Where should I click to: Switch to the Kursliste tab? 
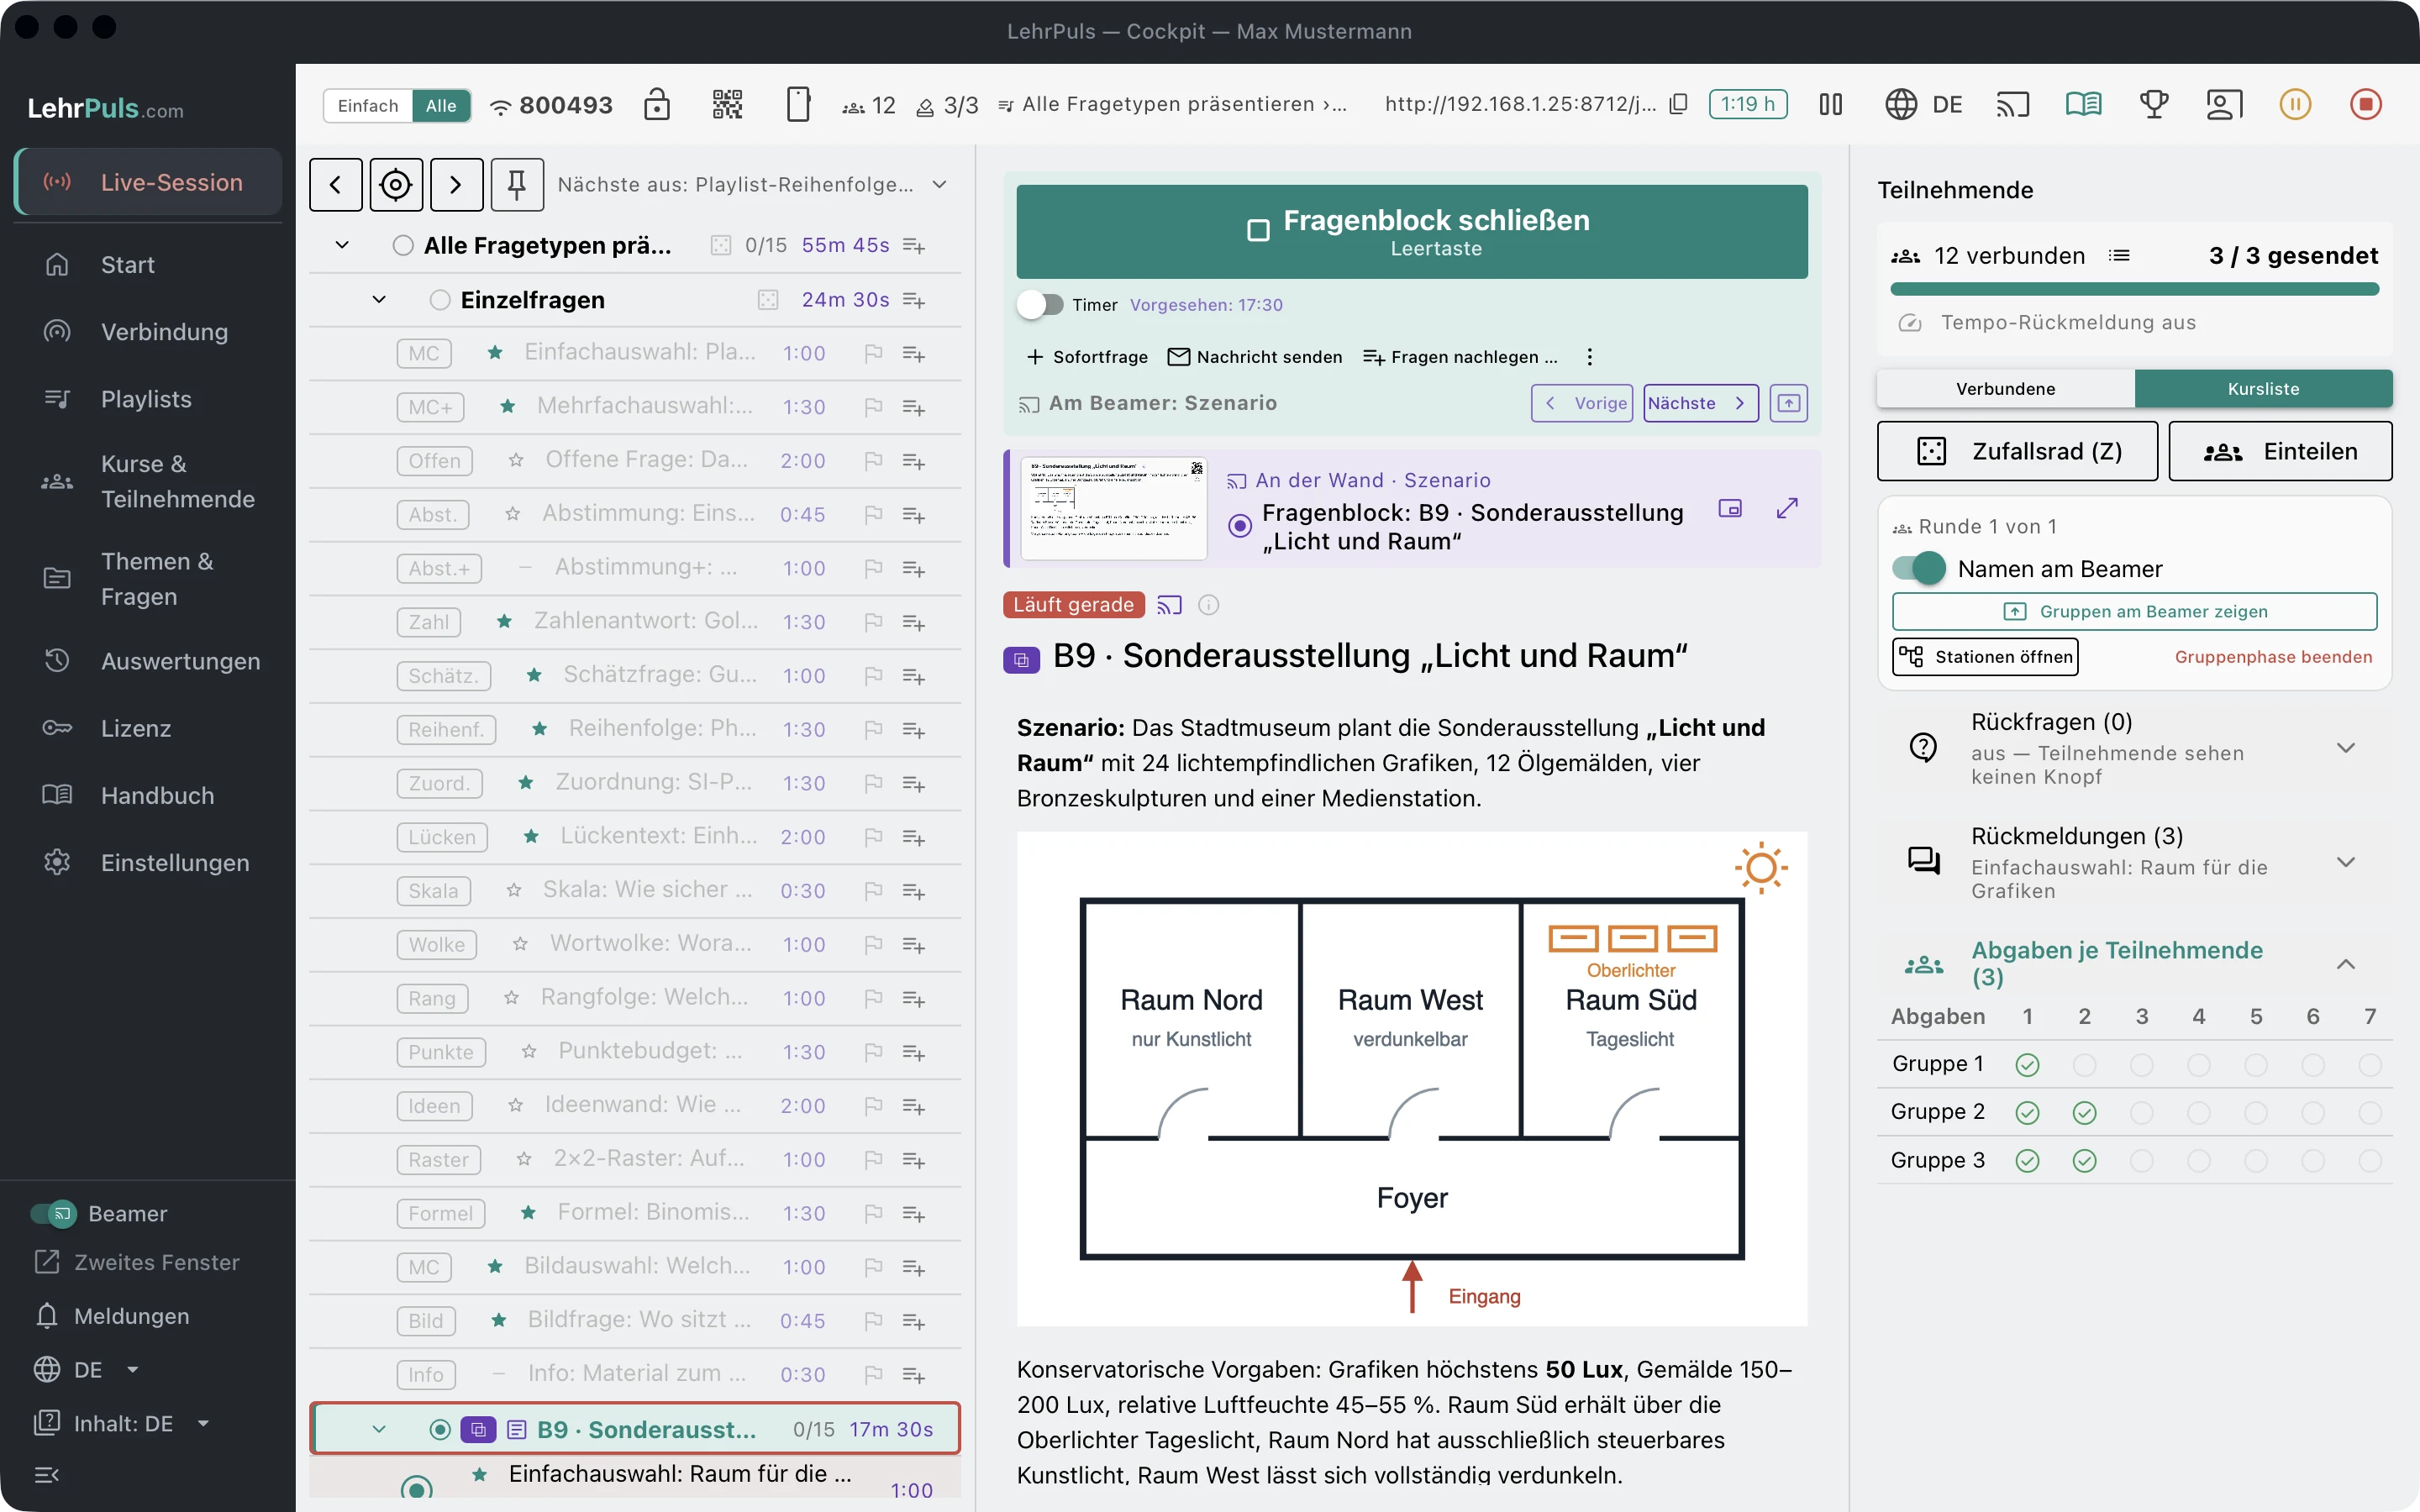click(2263, 389)
